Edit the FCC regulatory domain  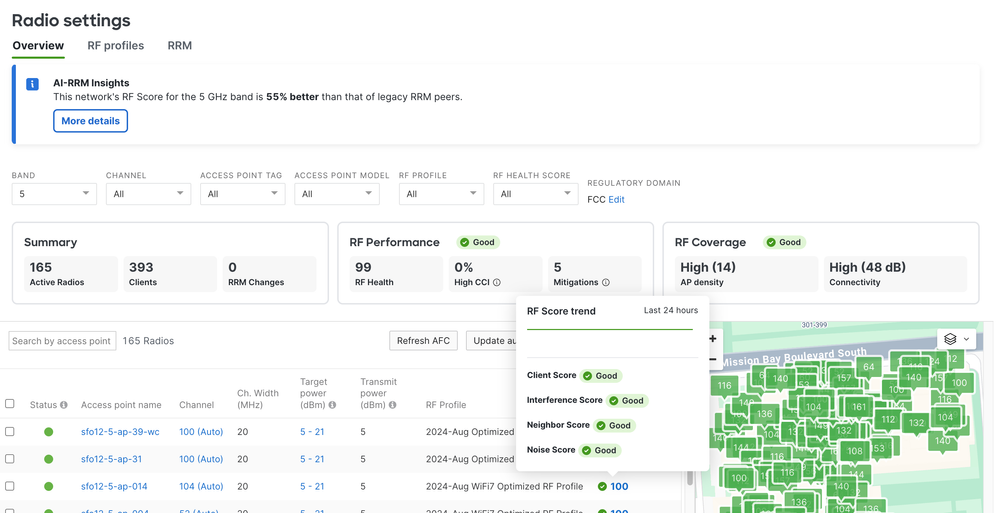(x=616, y=200)
